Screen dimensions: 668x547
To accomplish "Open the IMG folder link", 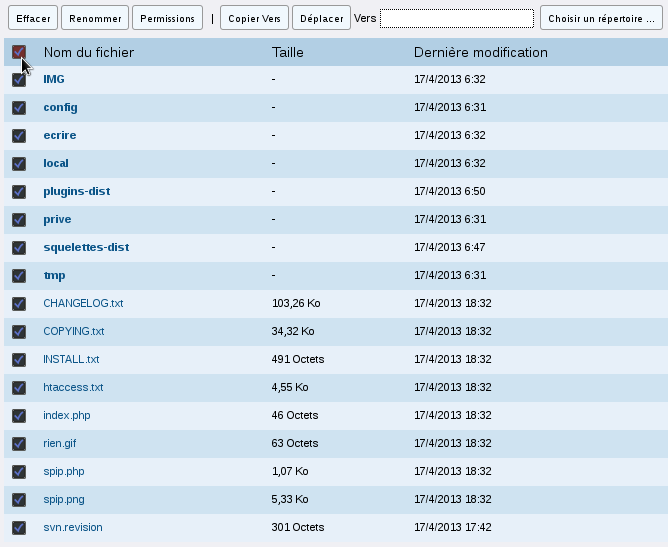I will (54, 79).
